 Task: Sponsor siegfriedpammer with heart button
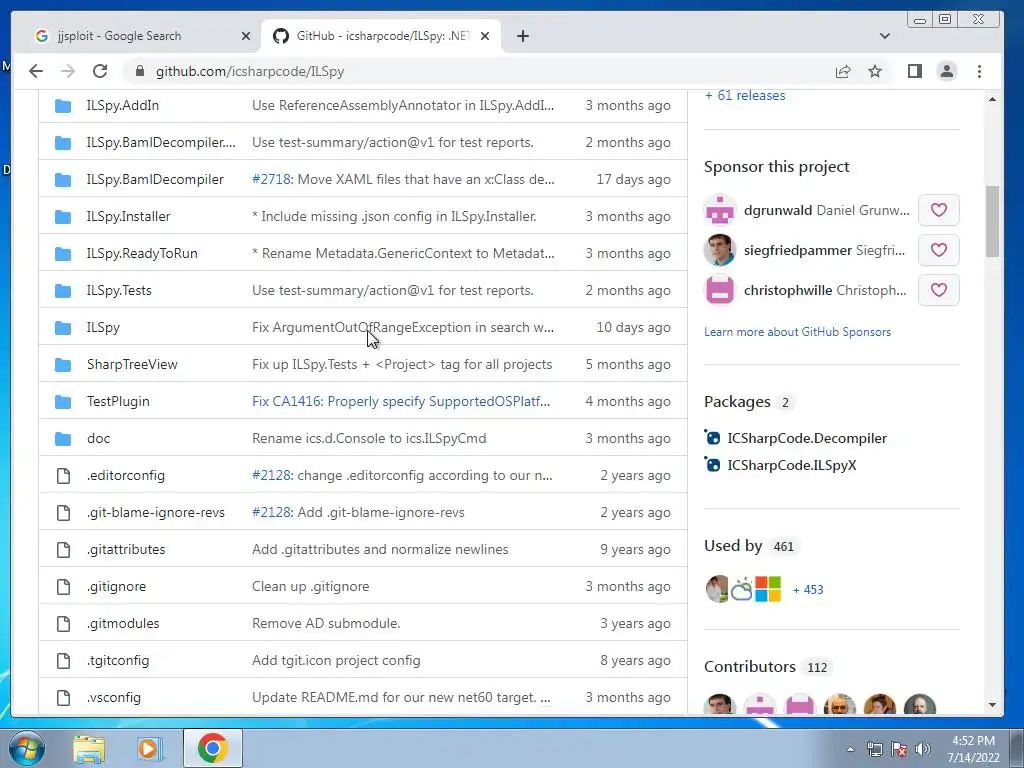pos(938,250)
